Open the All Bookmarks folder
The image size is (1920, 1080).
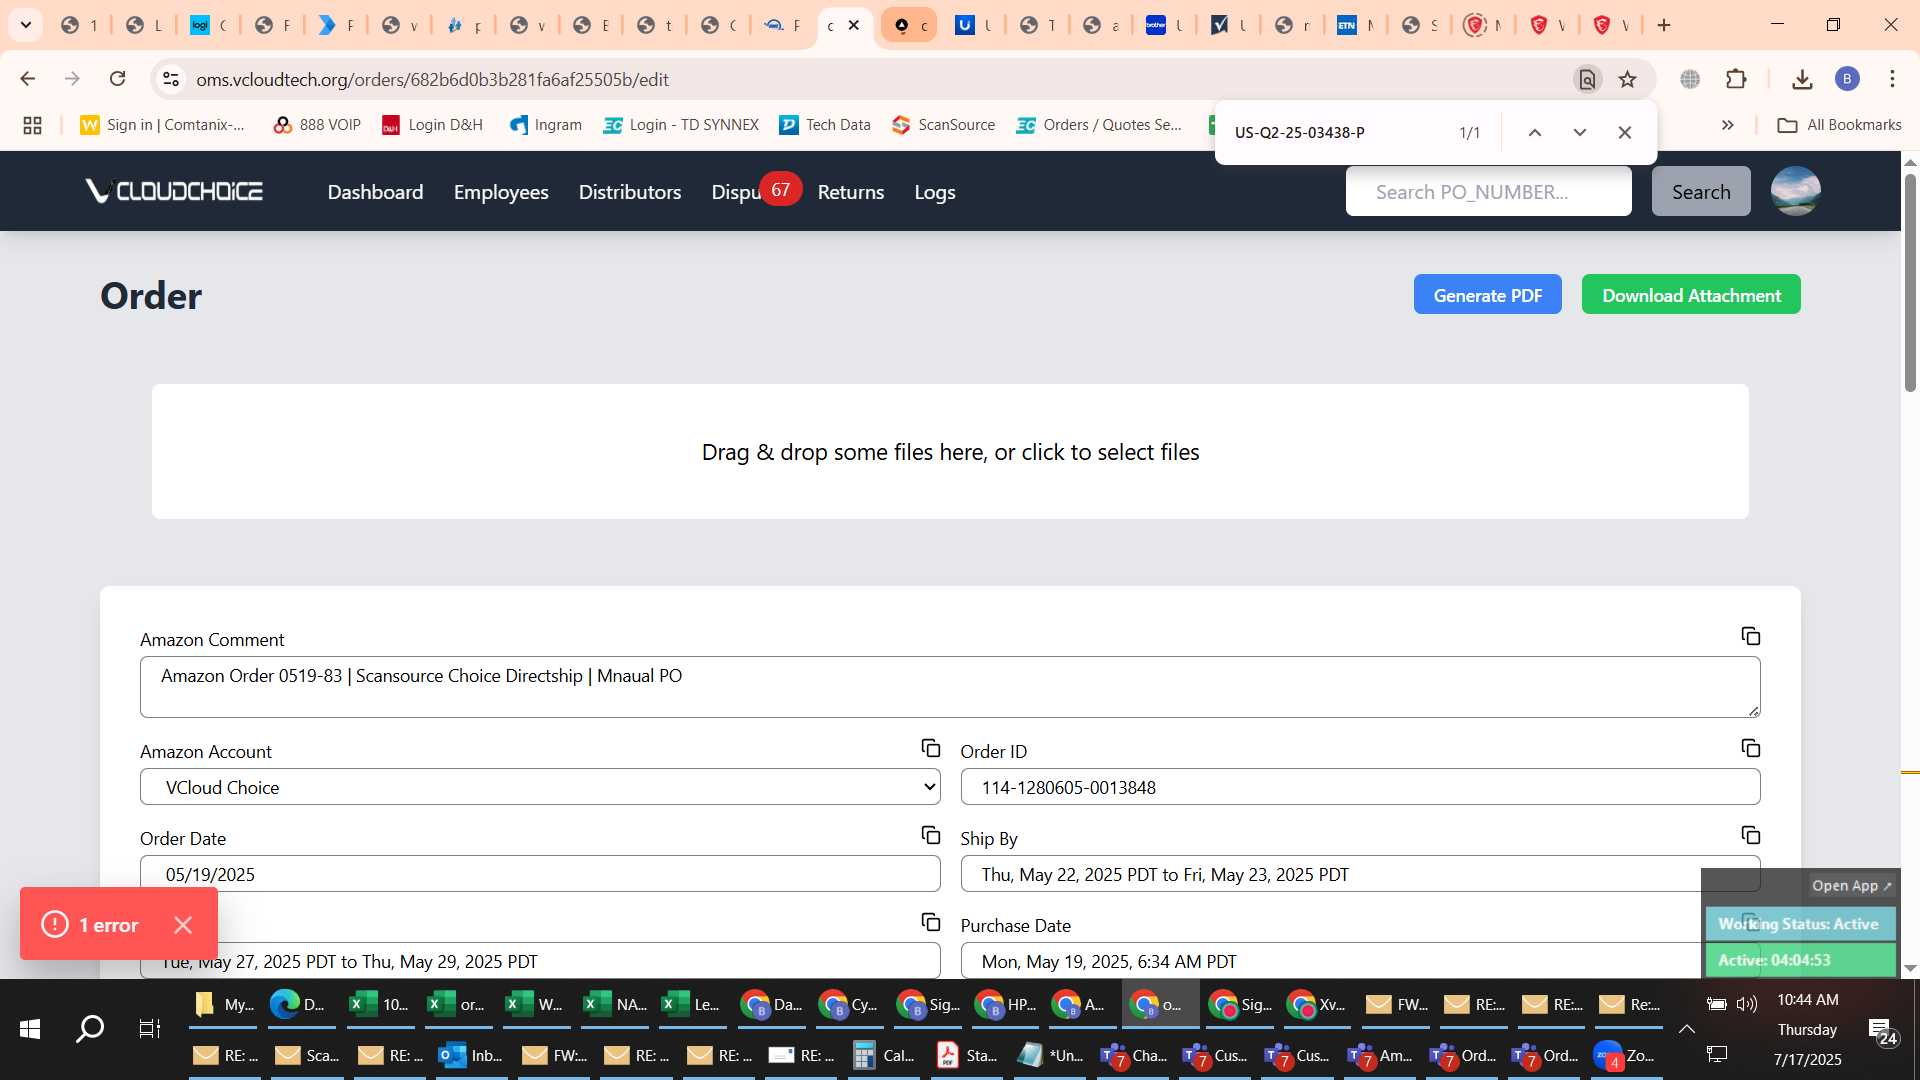[1839, 125]
